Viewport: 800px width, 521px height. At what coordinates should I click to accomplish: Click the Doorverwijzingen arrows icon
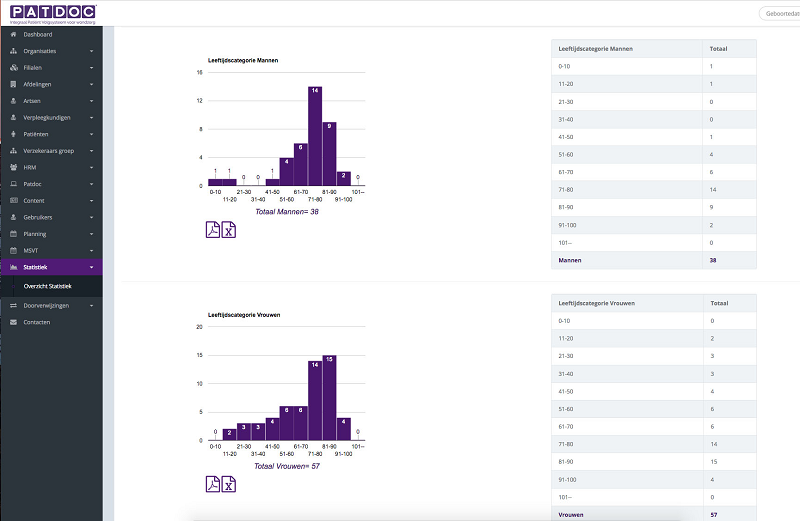tap(13, 306)
